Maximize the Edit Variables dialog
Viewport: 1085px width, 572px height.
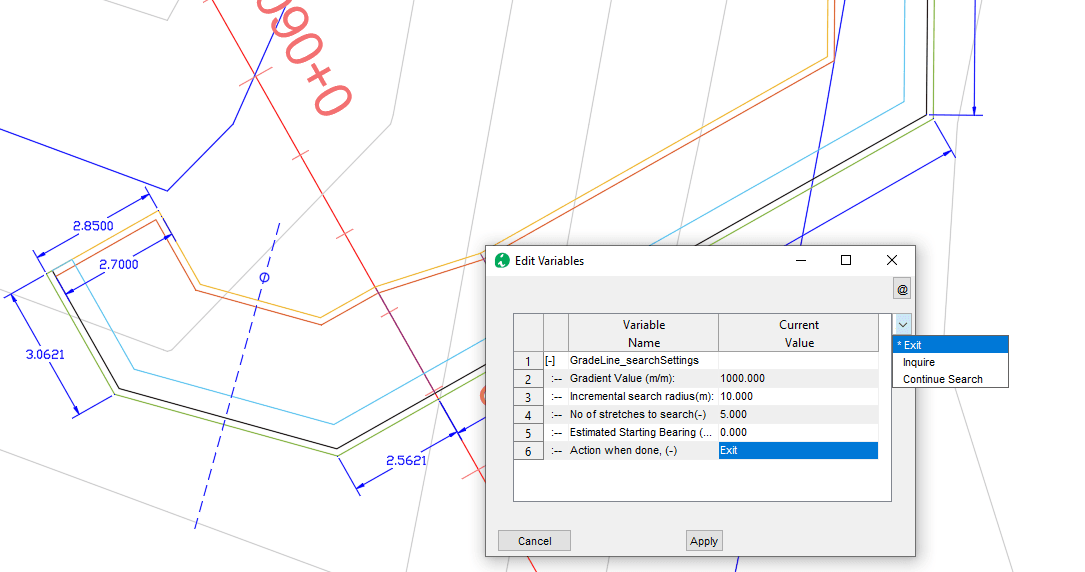[846, 260]
